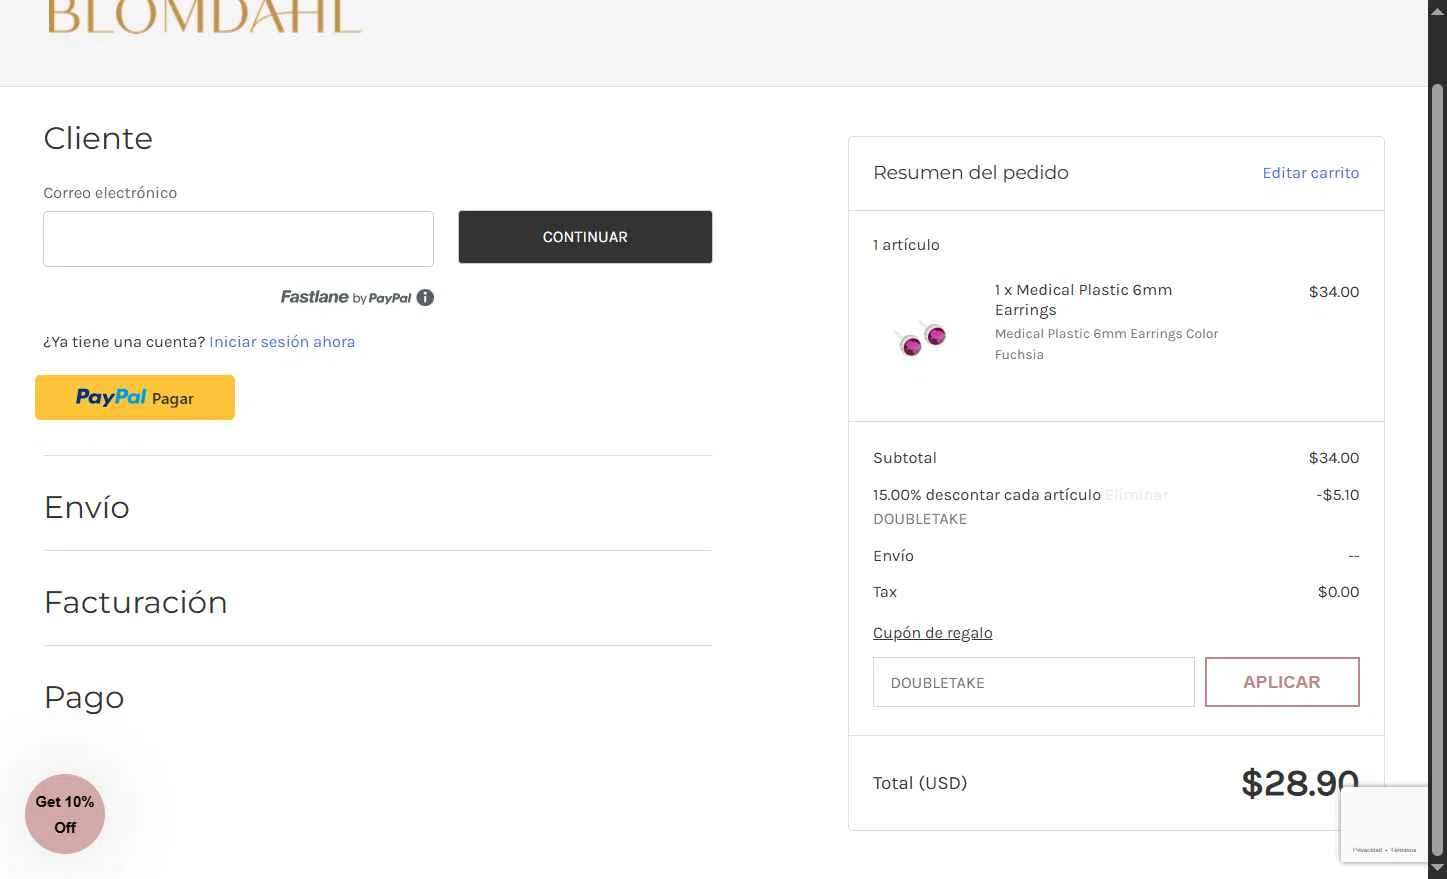The width and height of the screenshot is (1447, 879).
Task: Click the Total (USD) label
Action: [x=920, y=783]
